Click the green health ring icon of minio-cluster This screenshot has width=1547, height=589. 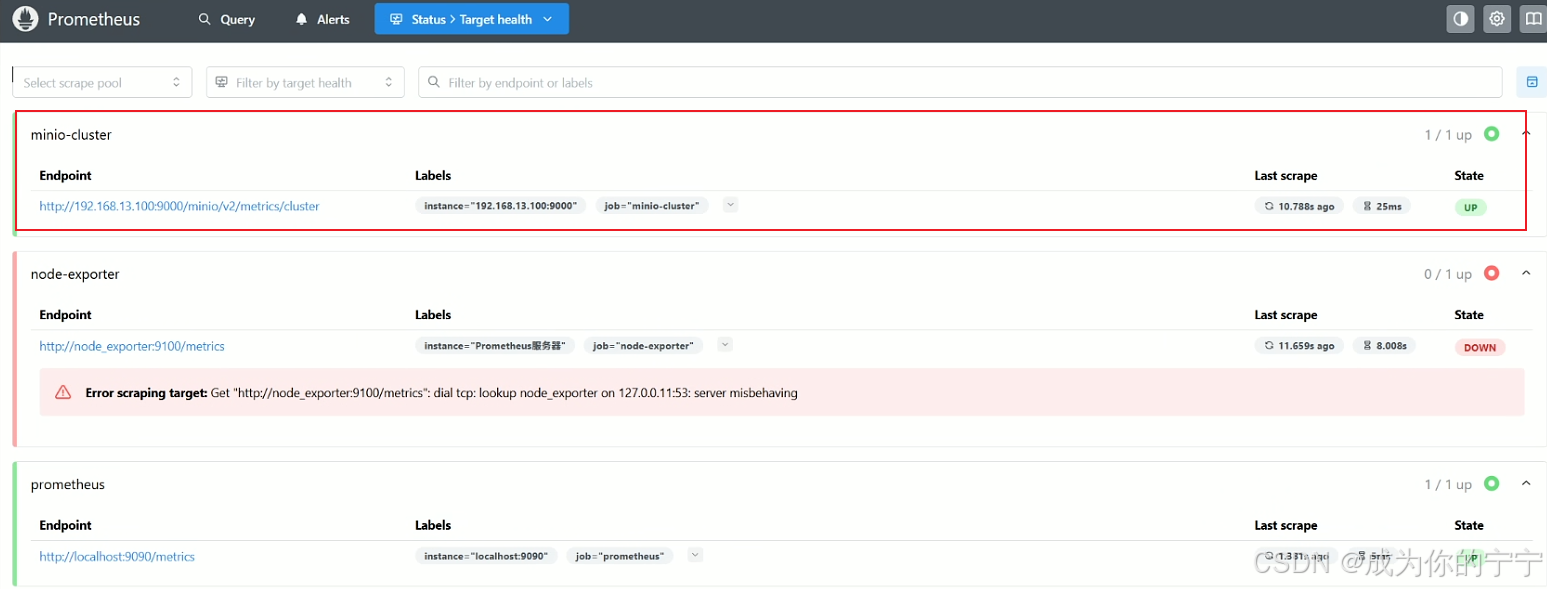point(1491,134)
